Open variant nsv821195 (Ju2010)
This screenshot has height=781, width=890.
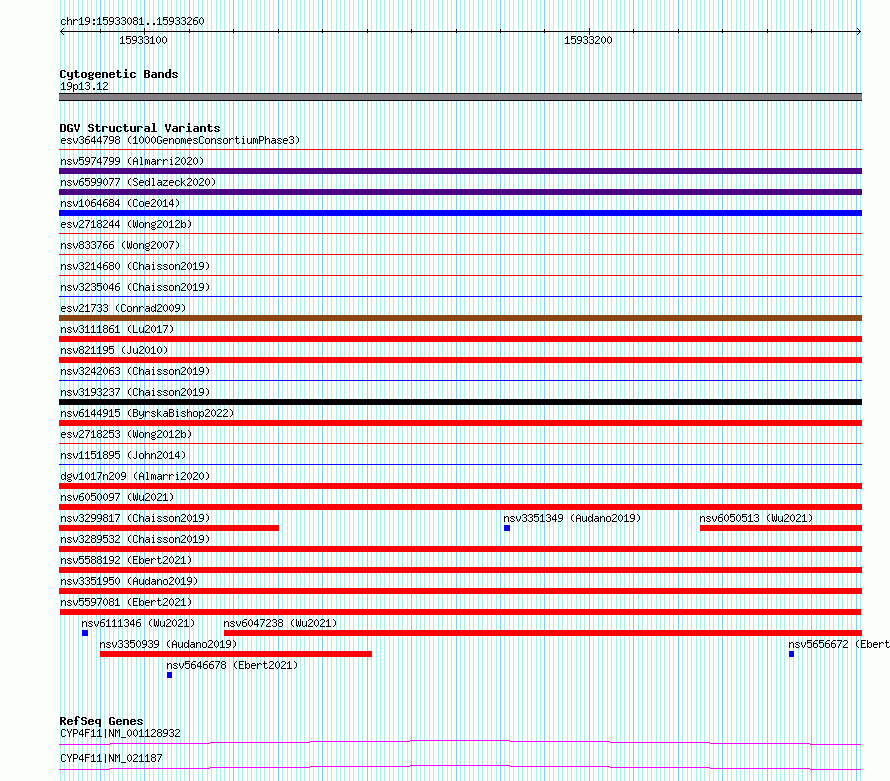click(x=114, y=350)
